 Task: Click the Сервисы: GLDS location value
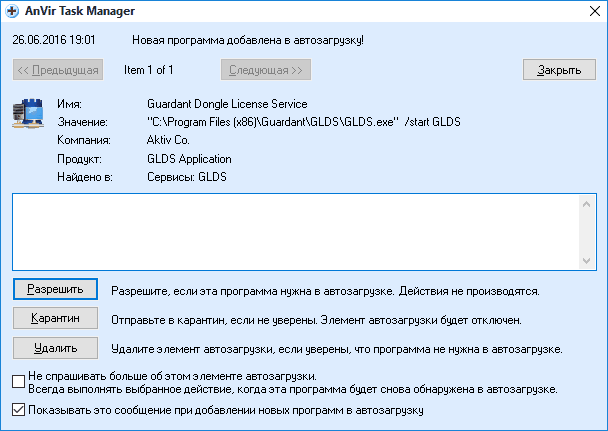(x=187, y=177)
